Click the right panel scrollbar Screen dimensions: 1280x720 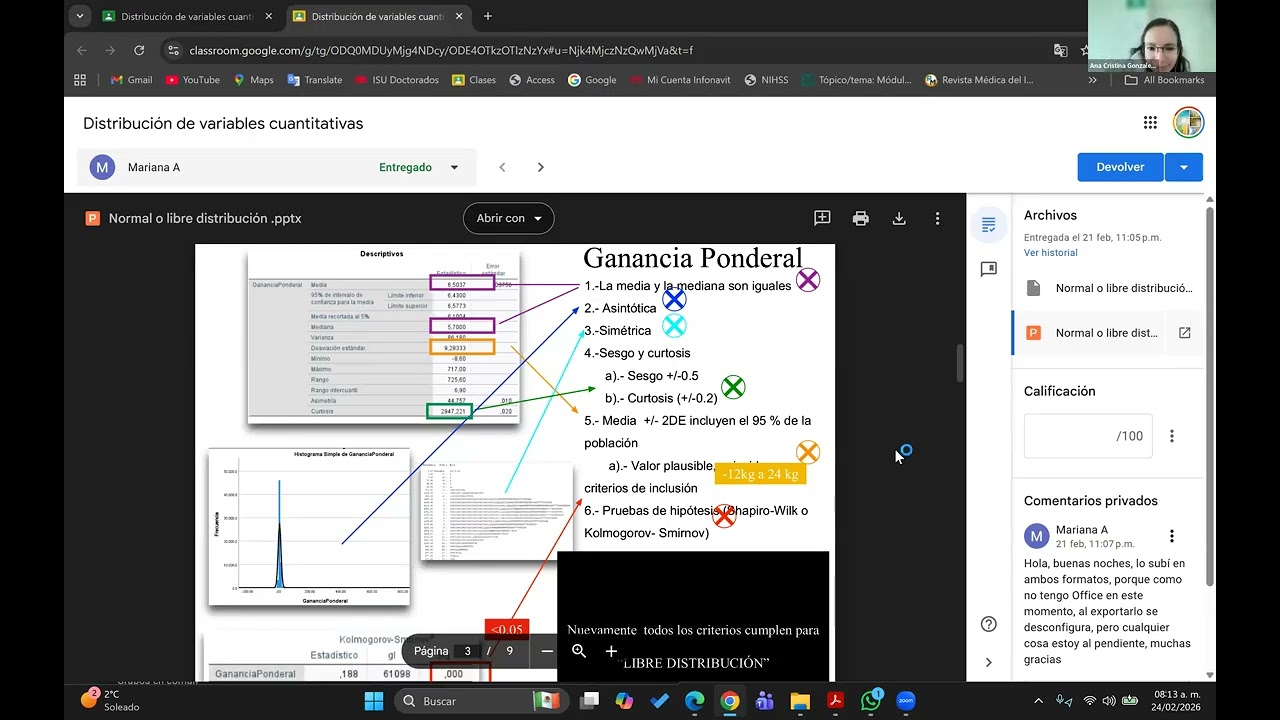1210,396
